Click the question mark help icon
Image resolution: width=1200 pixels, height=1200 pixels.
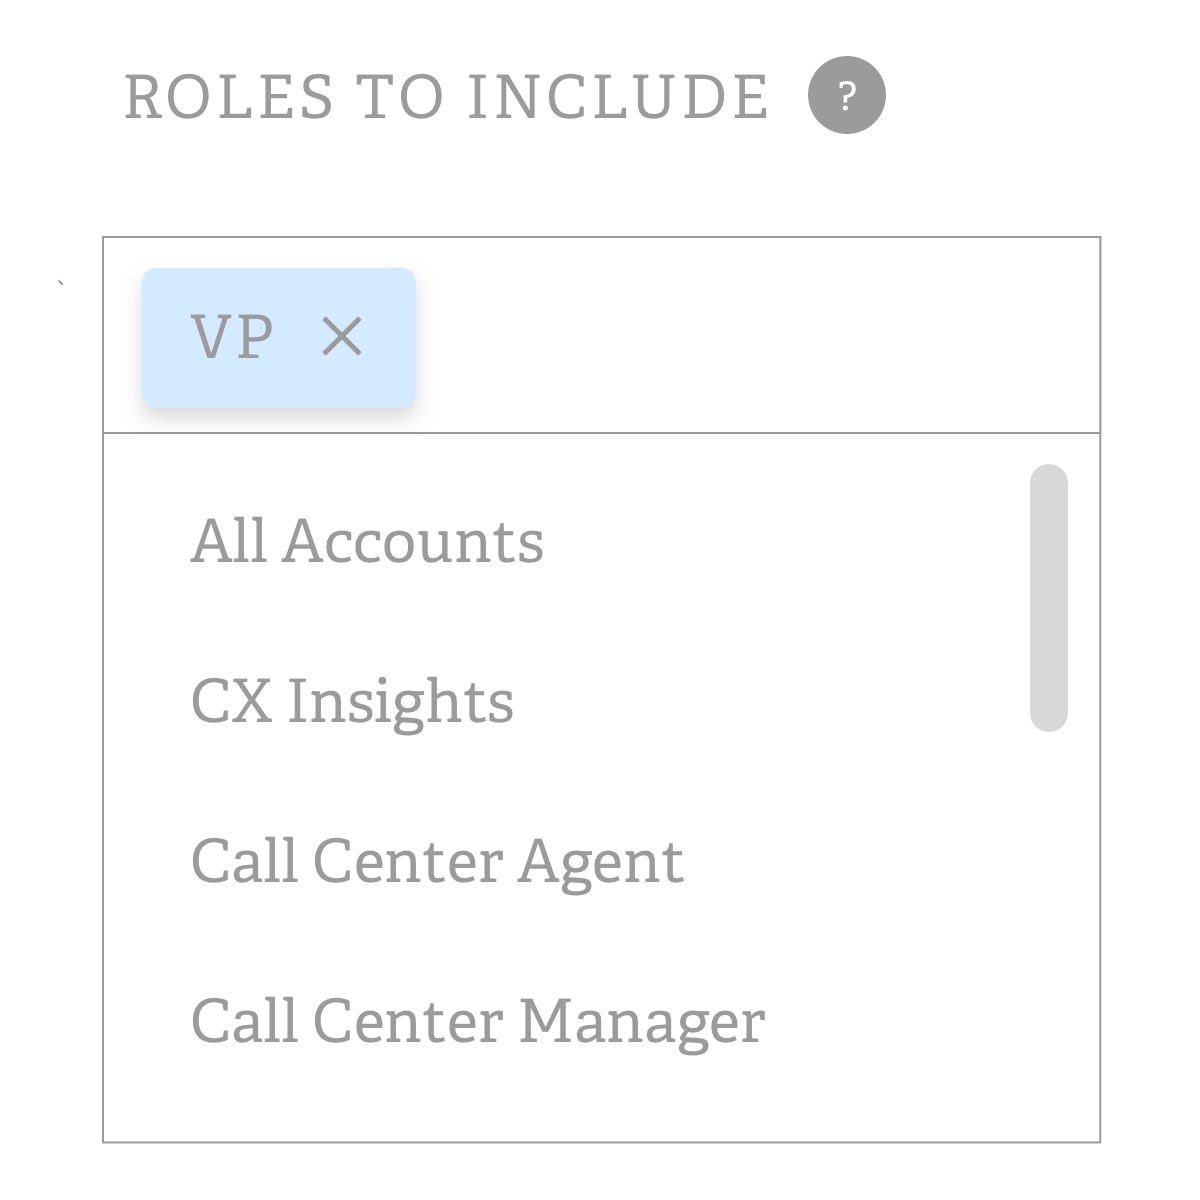[846, 96]
